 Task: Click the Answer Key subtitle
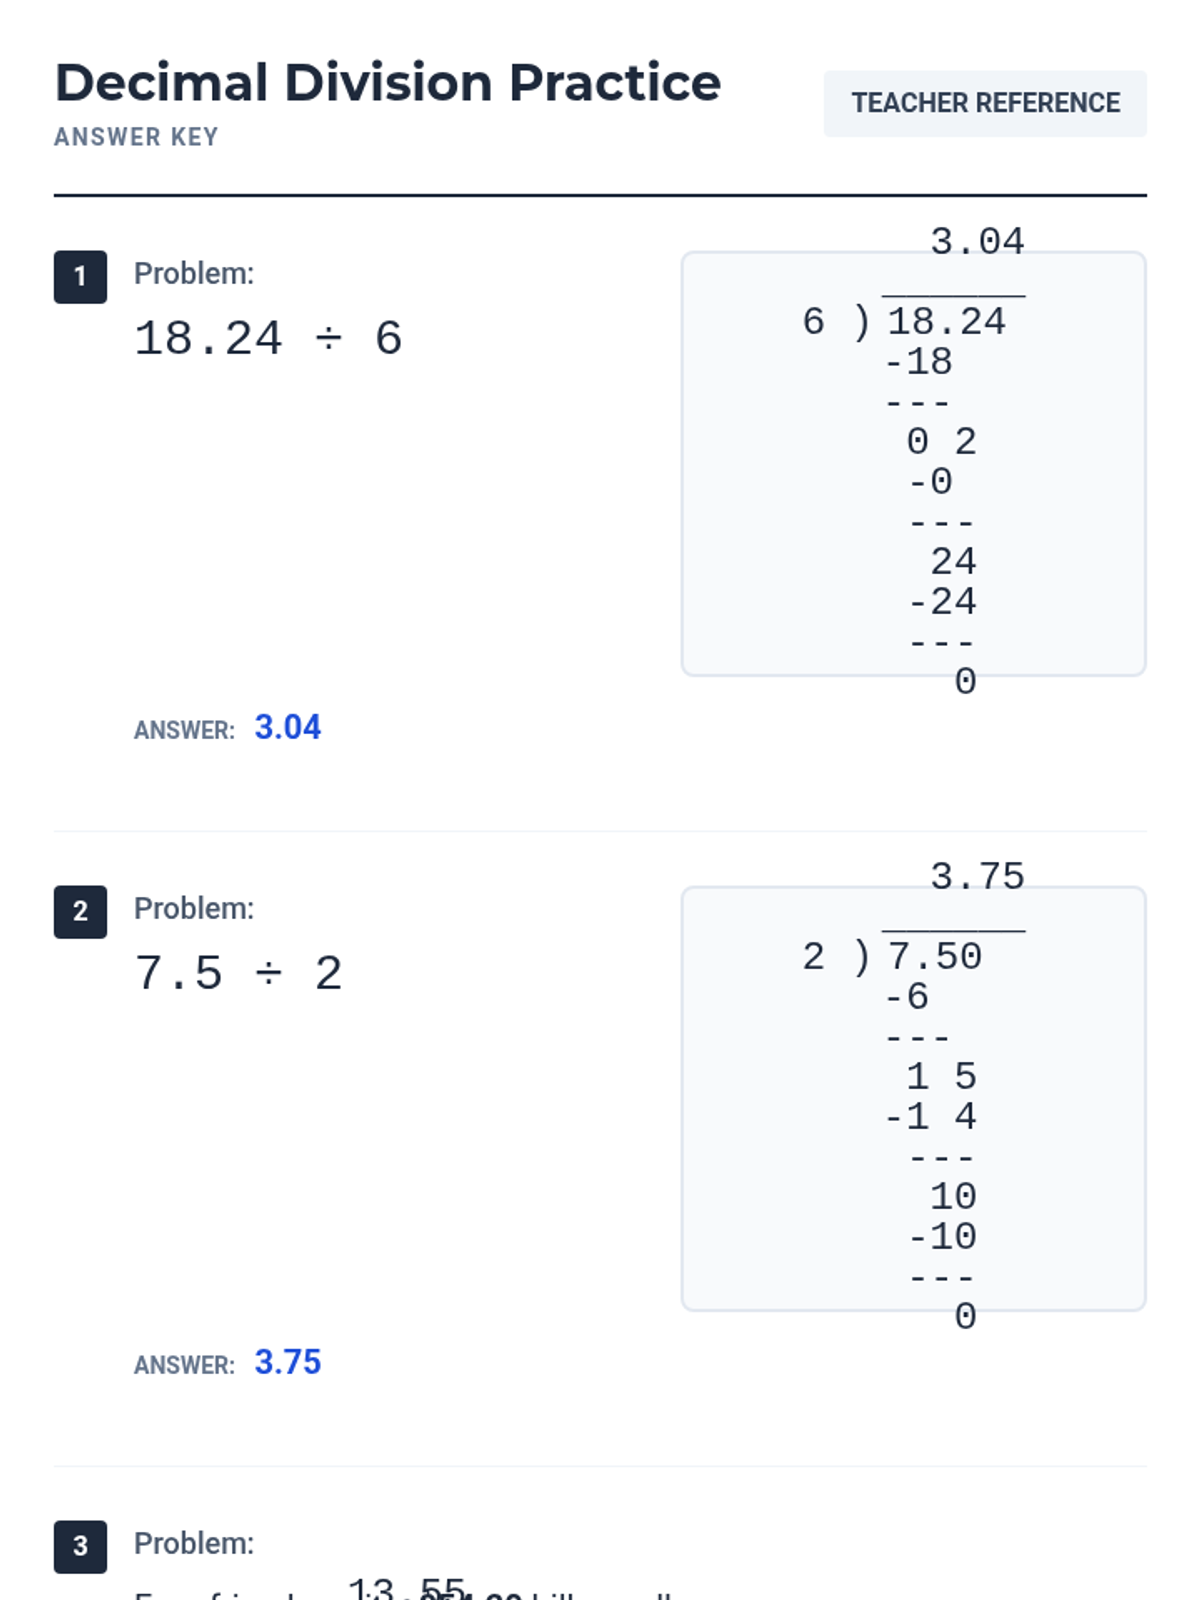(x=136, y=137)
